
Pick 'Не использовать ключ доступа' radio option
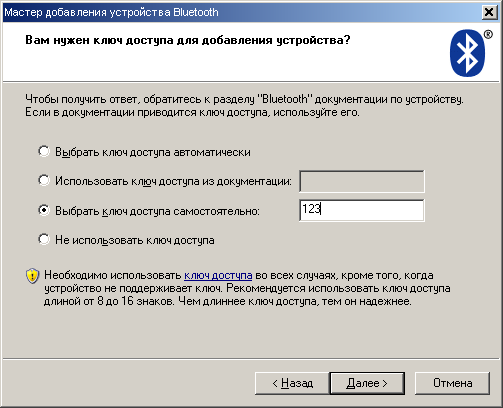(44, 239)
